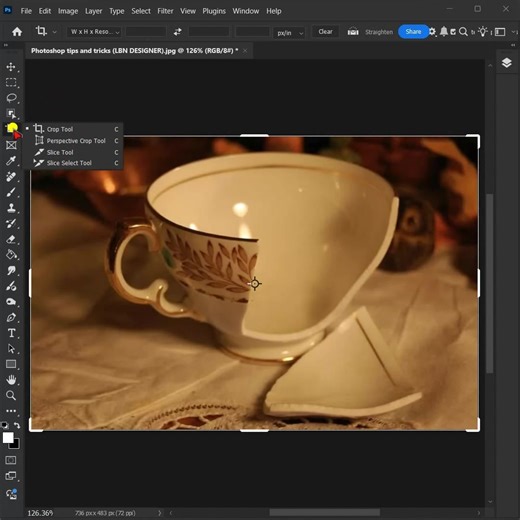The image size is (520, 520).
Task: Click the crop height input field
Action: coord(209,32)
